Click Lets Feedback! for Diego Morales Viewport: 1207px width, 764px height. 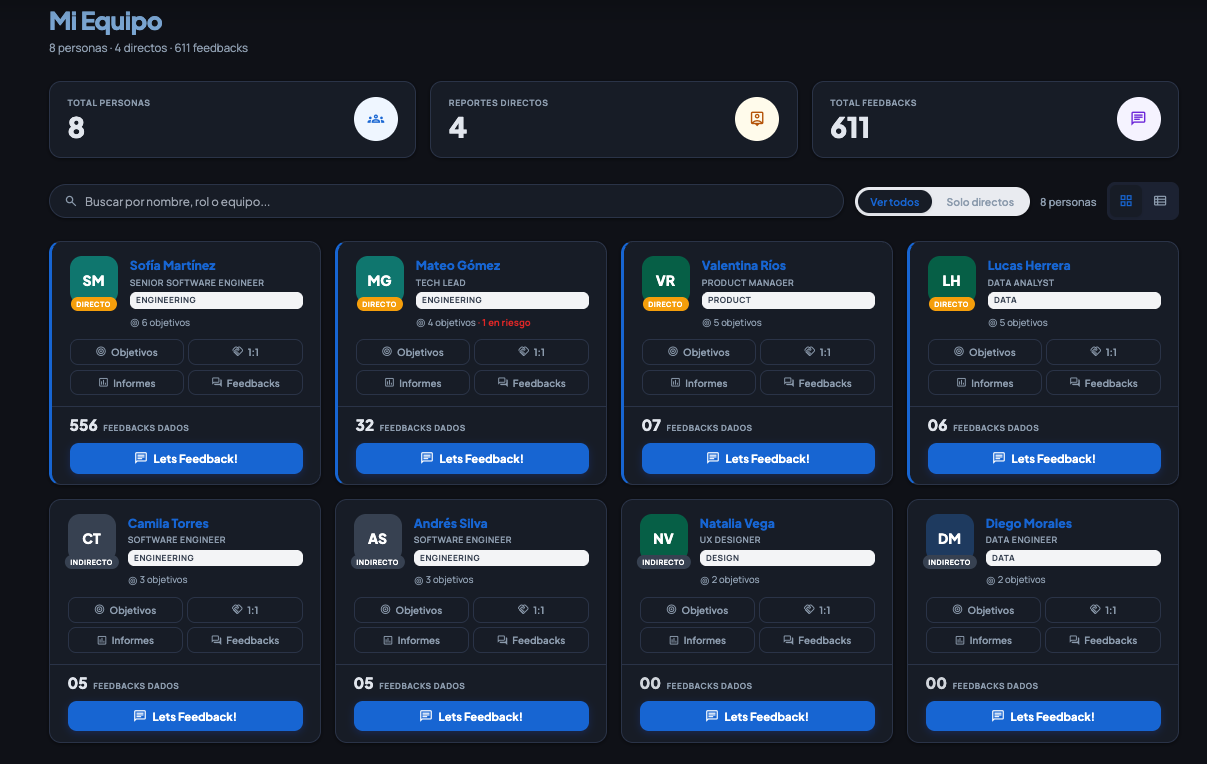(1043, 716)
